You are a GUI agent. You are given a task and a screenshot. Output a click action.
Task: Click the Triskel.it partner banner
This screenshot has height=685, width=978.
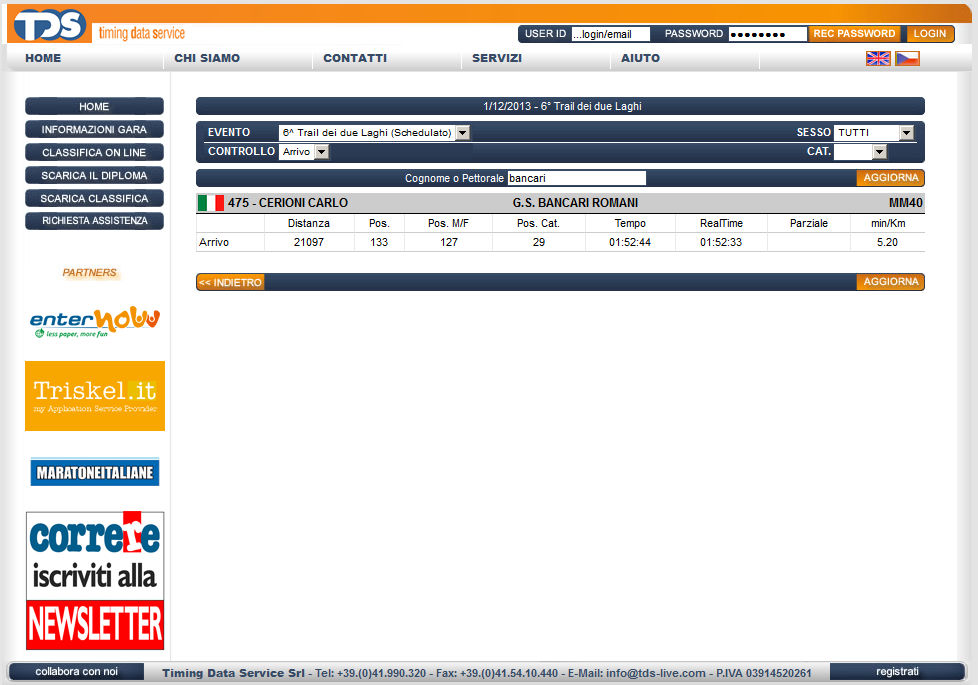click(95, 396)
